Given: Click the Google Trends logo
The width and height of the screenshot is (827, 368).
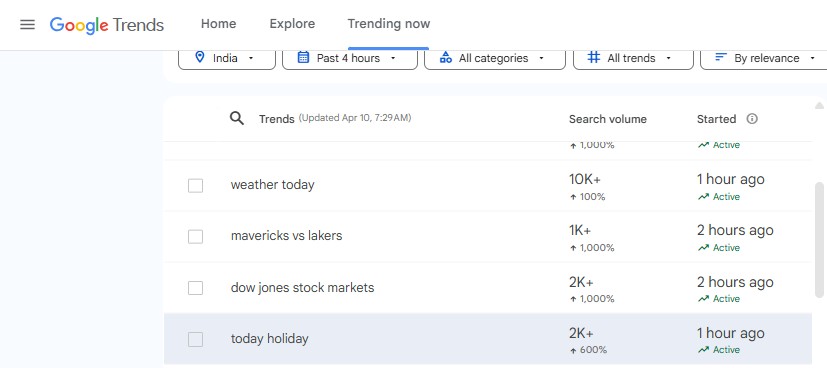Looking at the screenshot, I should point(107,25).
